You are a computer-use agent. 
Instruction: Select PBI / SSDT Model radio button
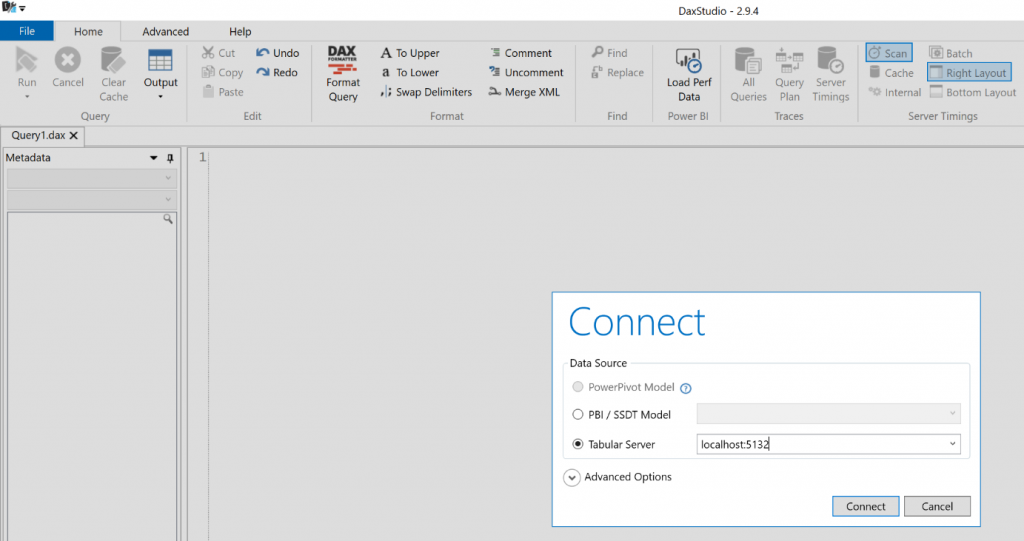[x=577, y=414]
